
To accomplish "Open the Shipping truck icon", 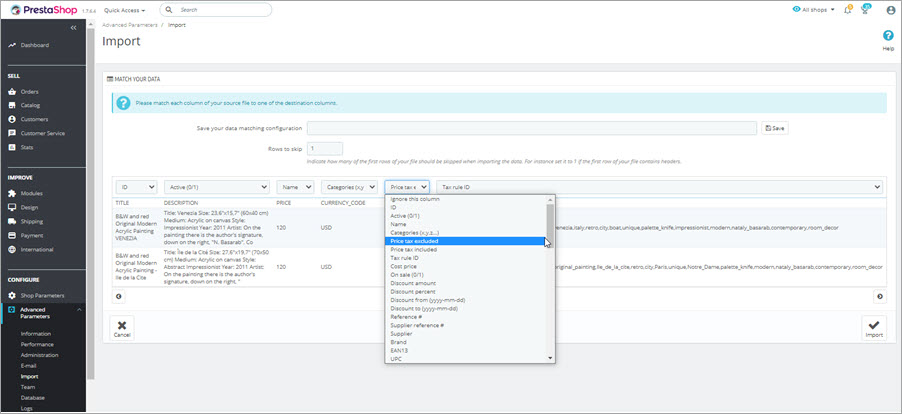I will [x=12, y=221].
